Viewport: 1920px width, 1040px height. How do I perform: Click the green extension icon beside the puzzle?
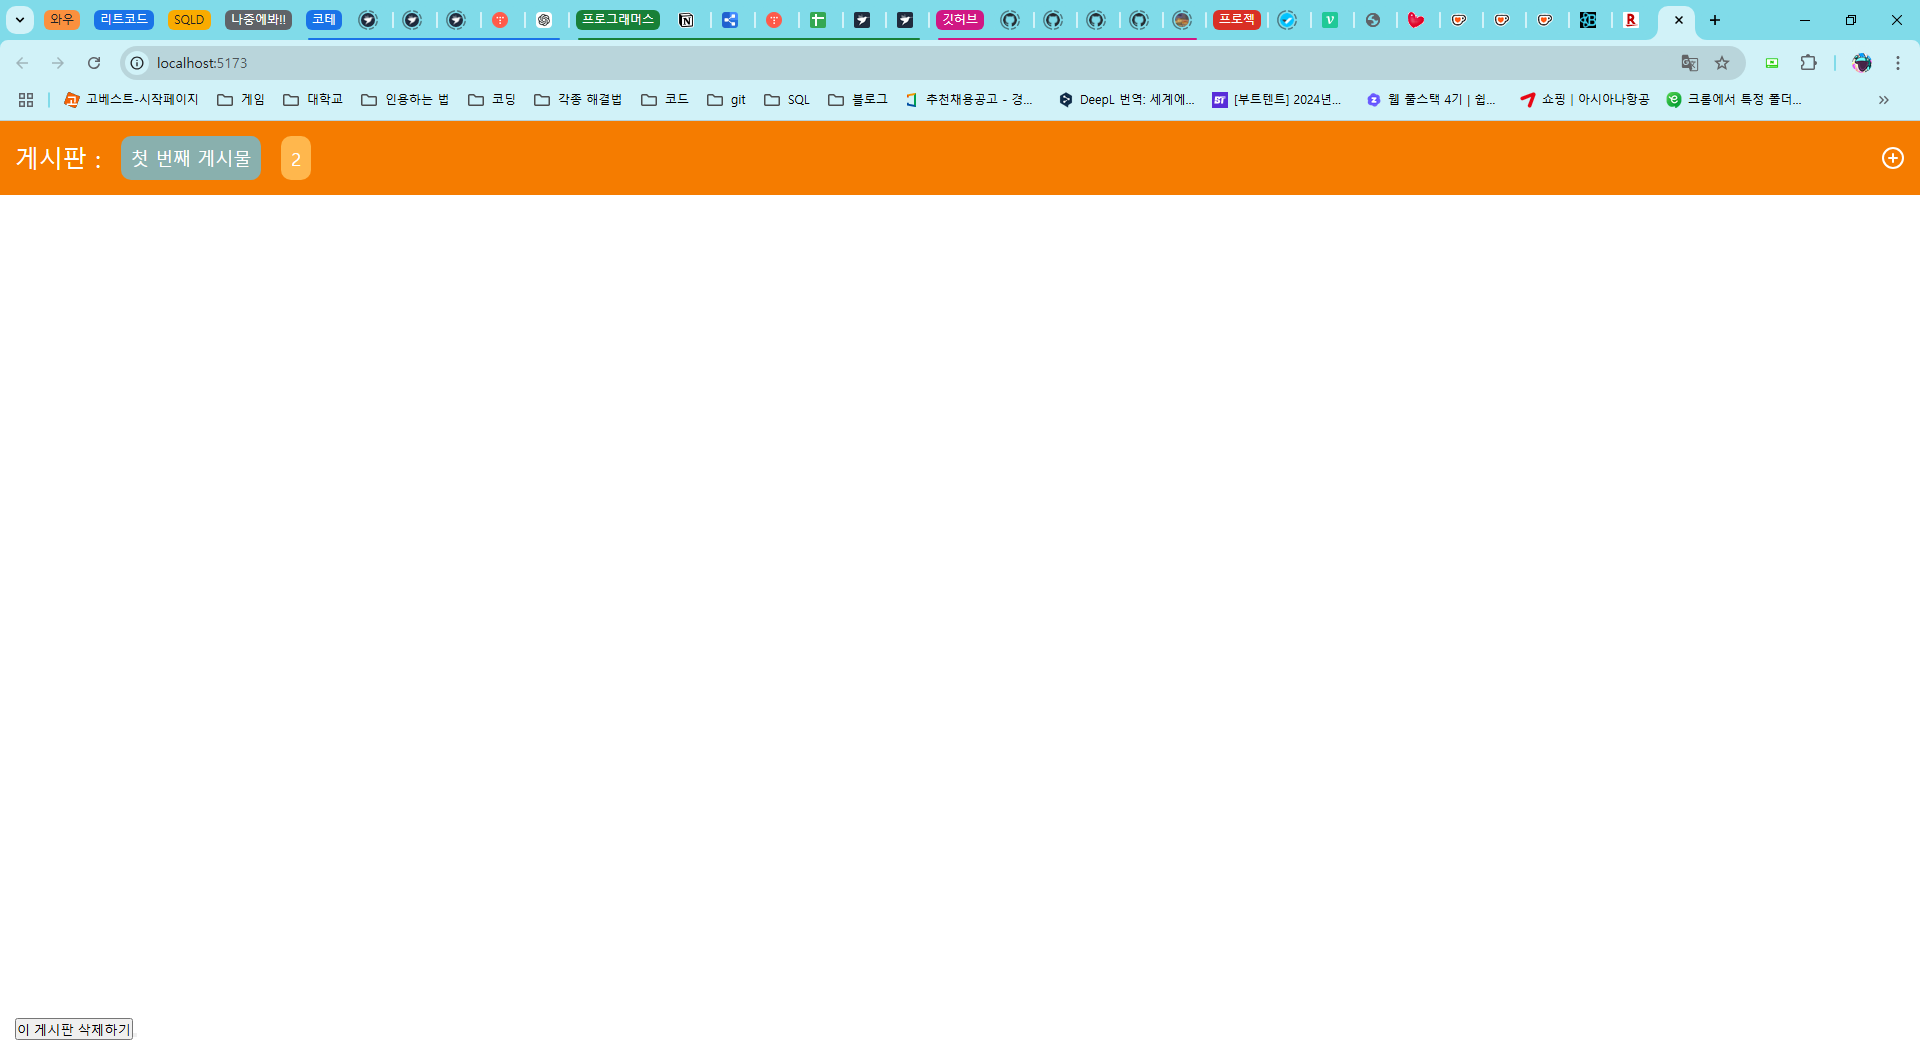pos(1772,63)
